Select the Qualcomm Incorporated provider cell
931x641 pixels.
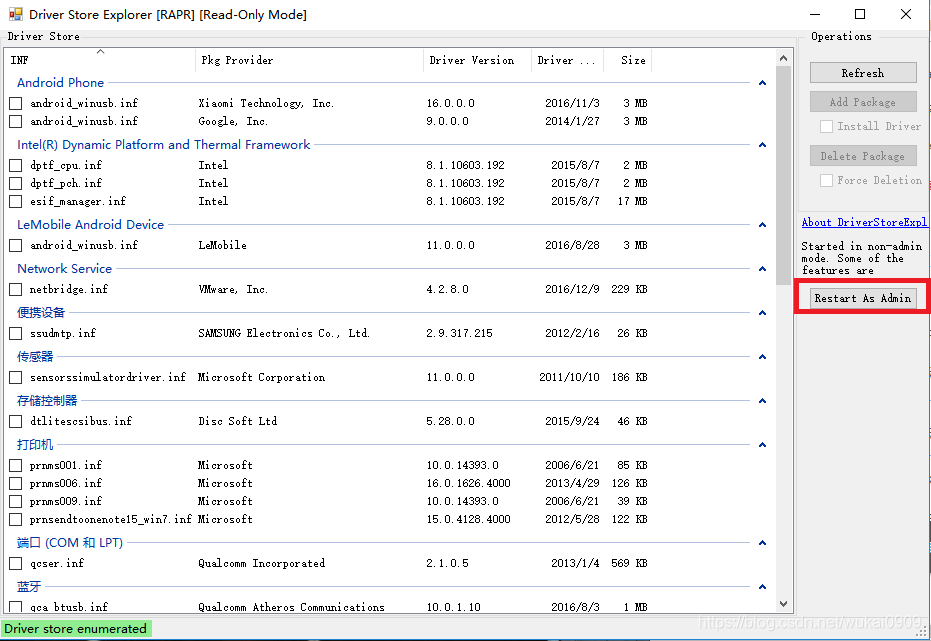[x=261, y=563]
